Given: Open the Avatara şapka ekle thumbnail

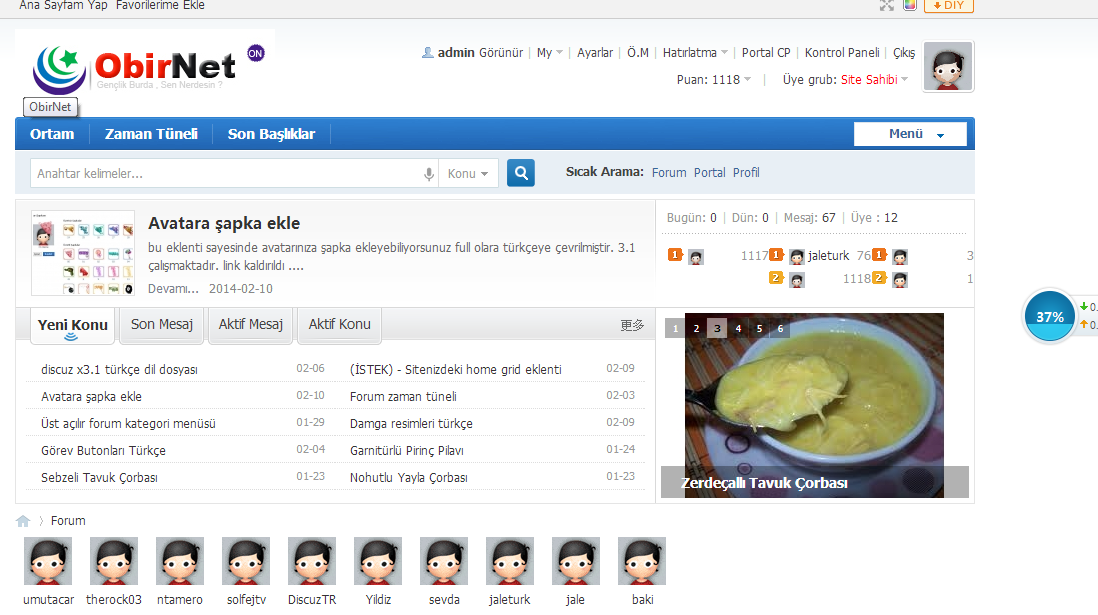Looking at the screenshot, I should pyautogui.click(x=83, y=253).
